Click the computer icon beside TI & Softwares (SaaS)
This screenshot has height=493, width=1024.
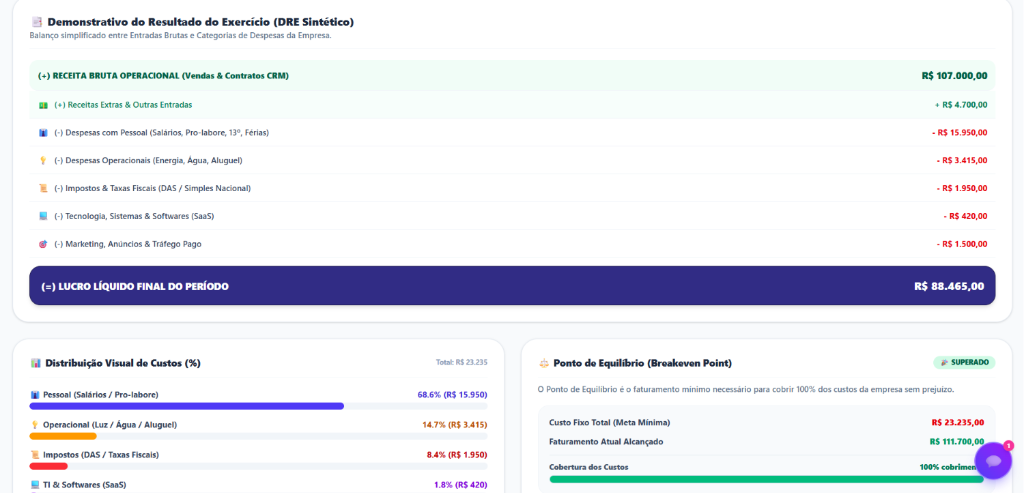pyautogui.click(x=35, y=485)
